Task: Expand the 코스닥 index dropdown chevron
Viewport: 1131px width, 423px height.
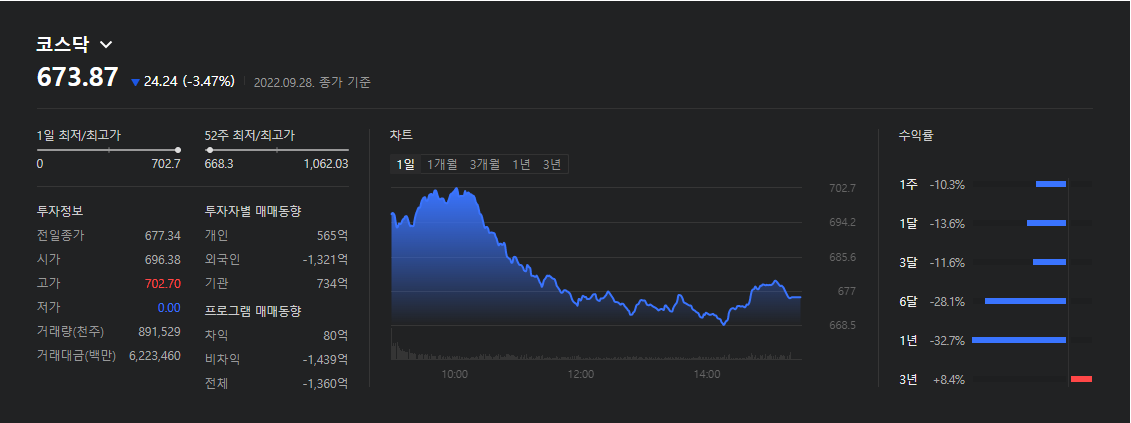Action: (106, 45)
